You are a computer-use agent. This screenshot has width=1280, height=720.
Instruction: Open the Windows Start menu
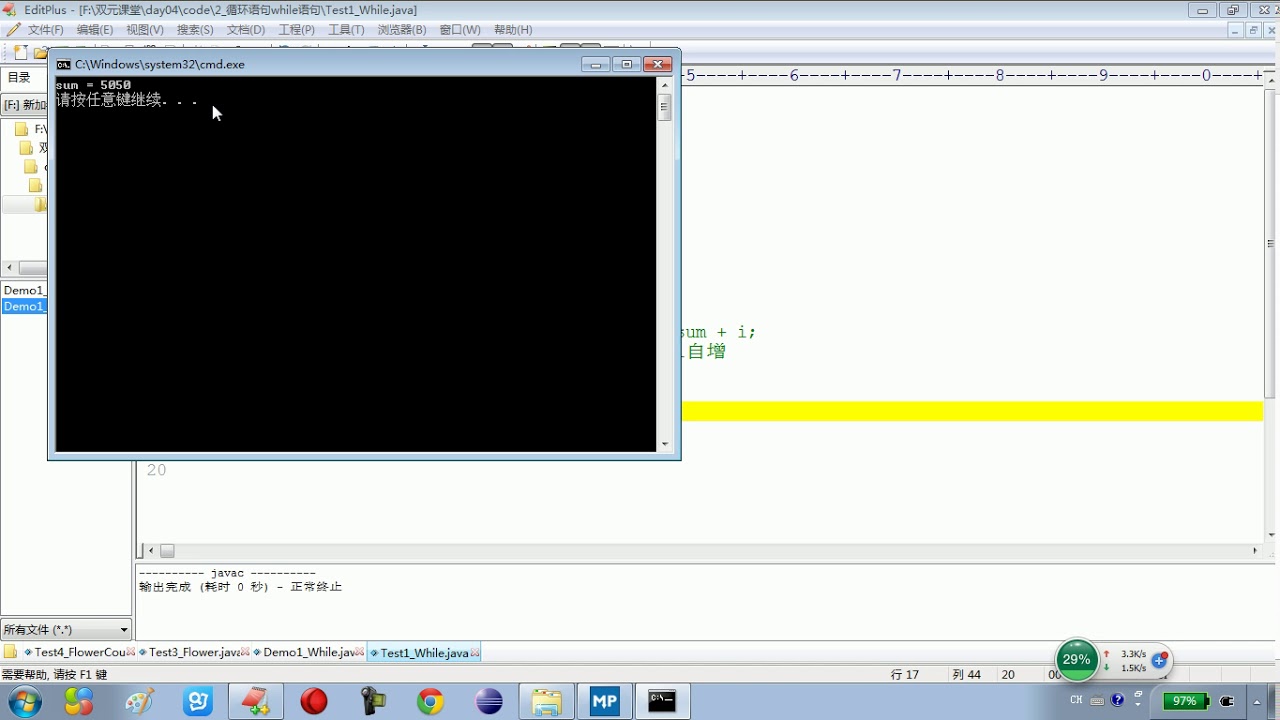click(x=24, y=702)
